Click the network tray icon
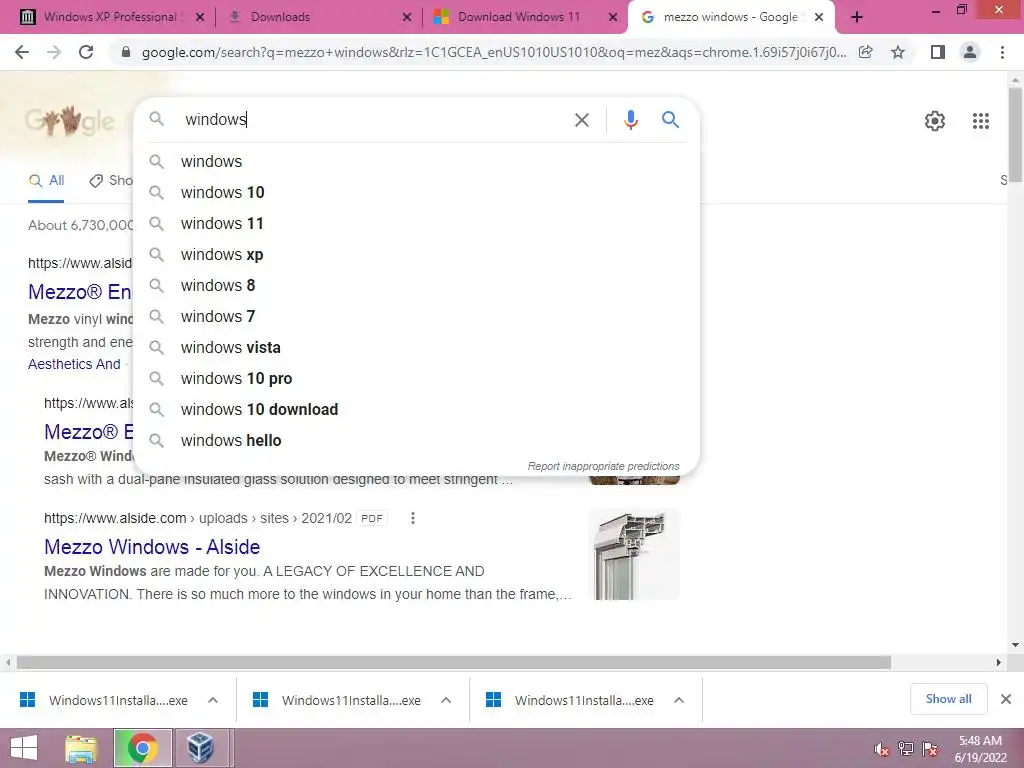Image resolution: width=1024 pixels, height=768 pixels. [906, 749]
